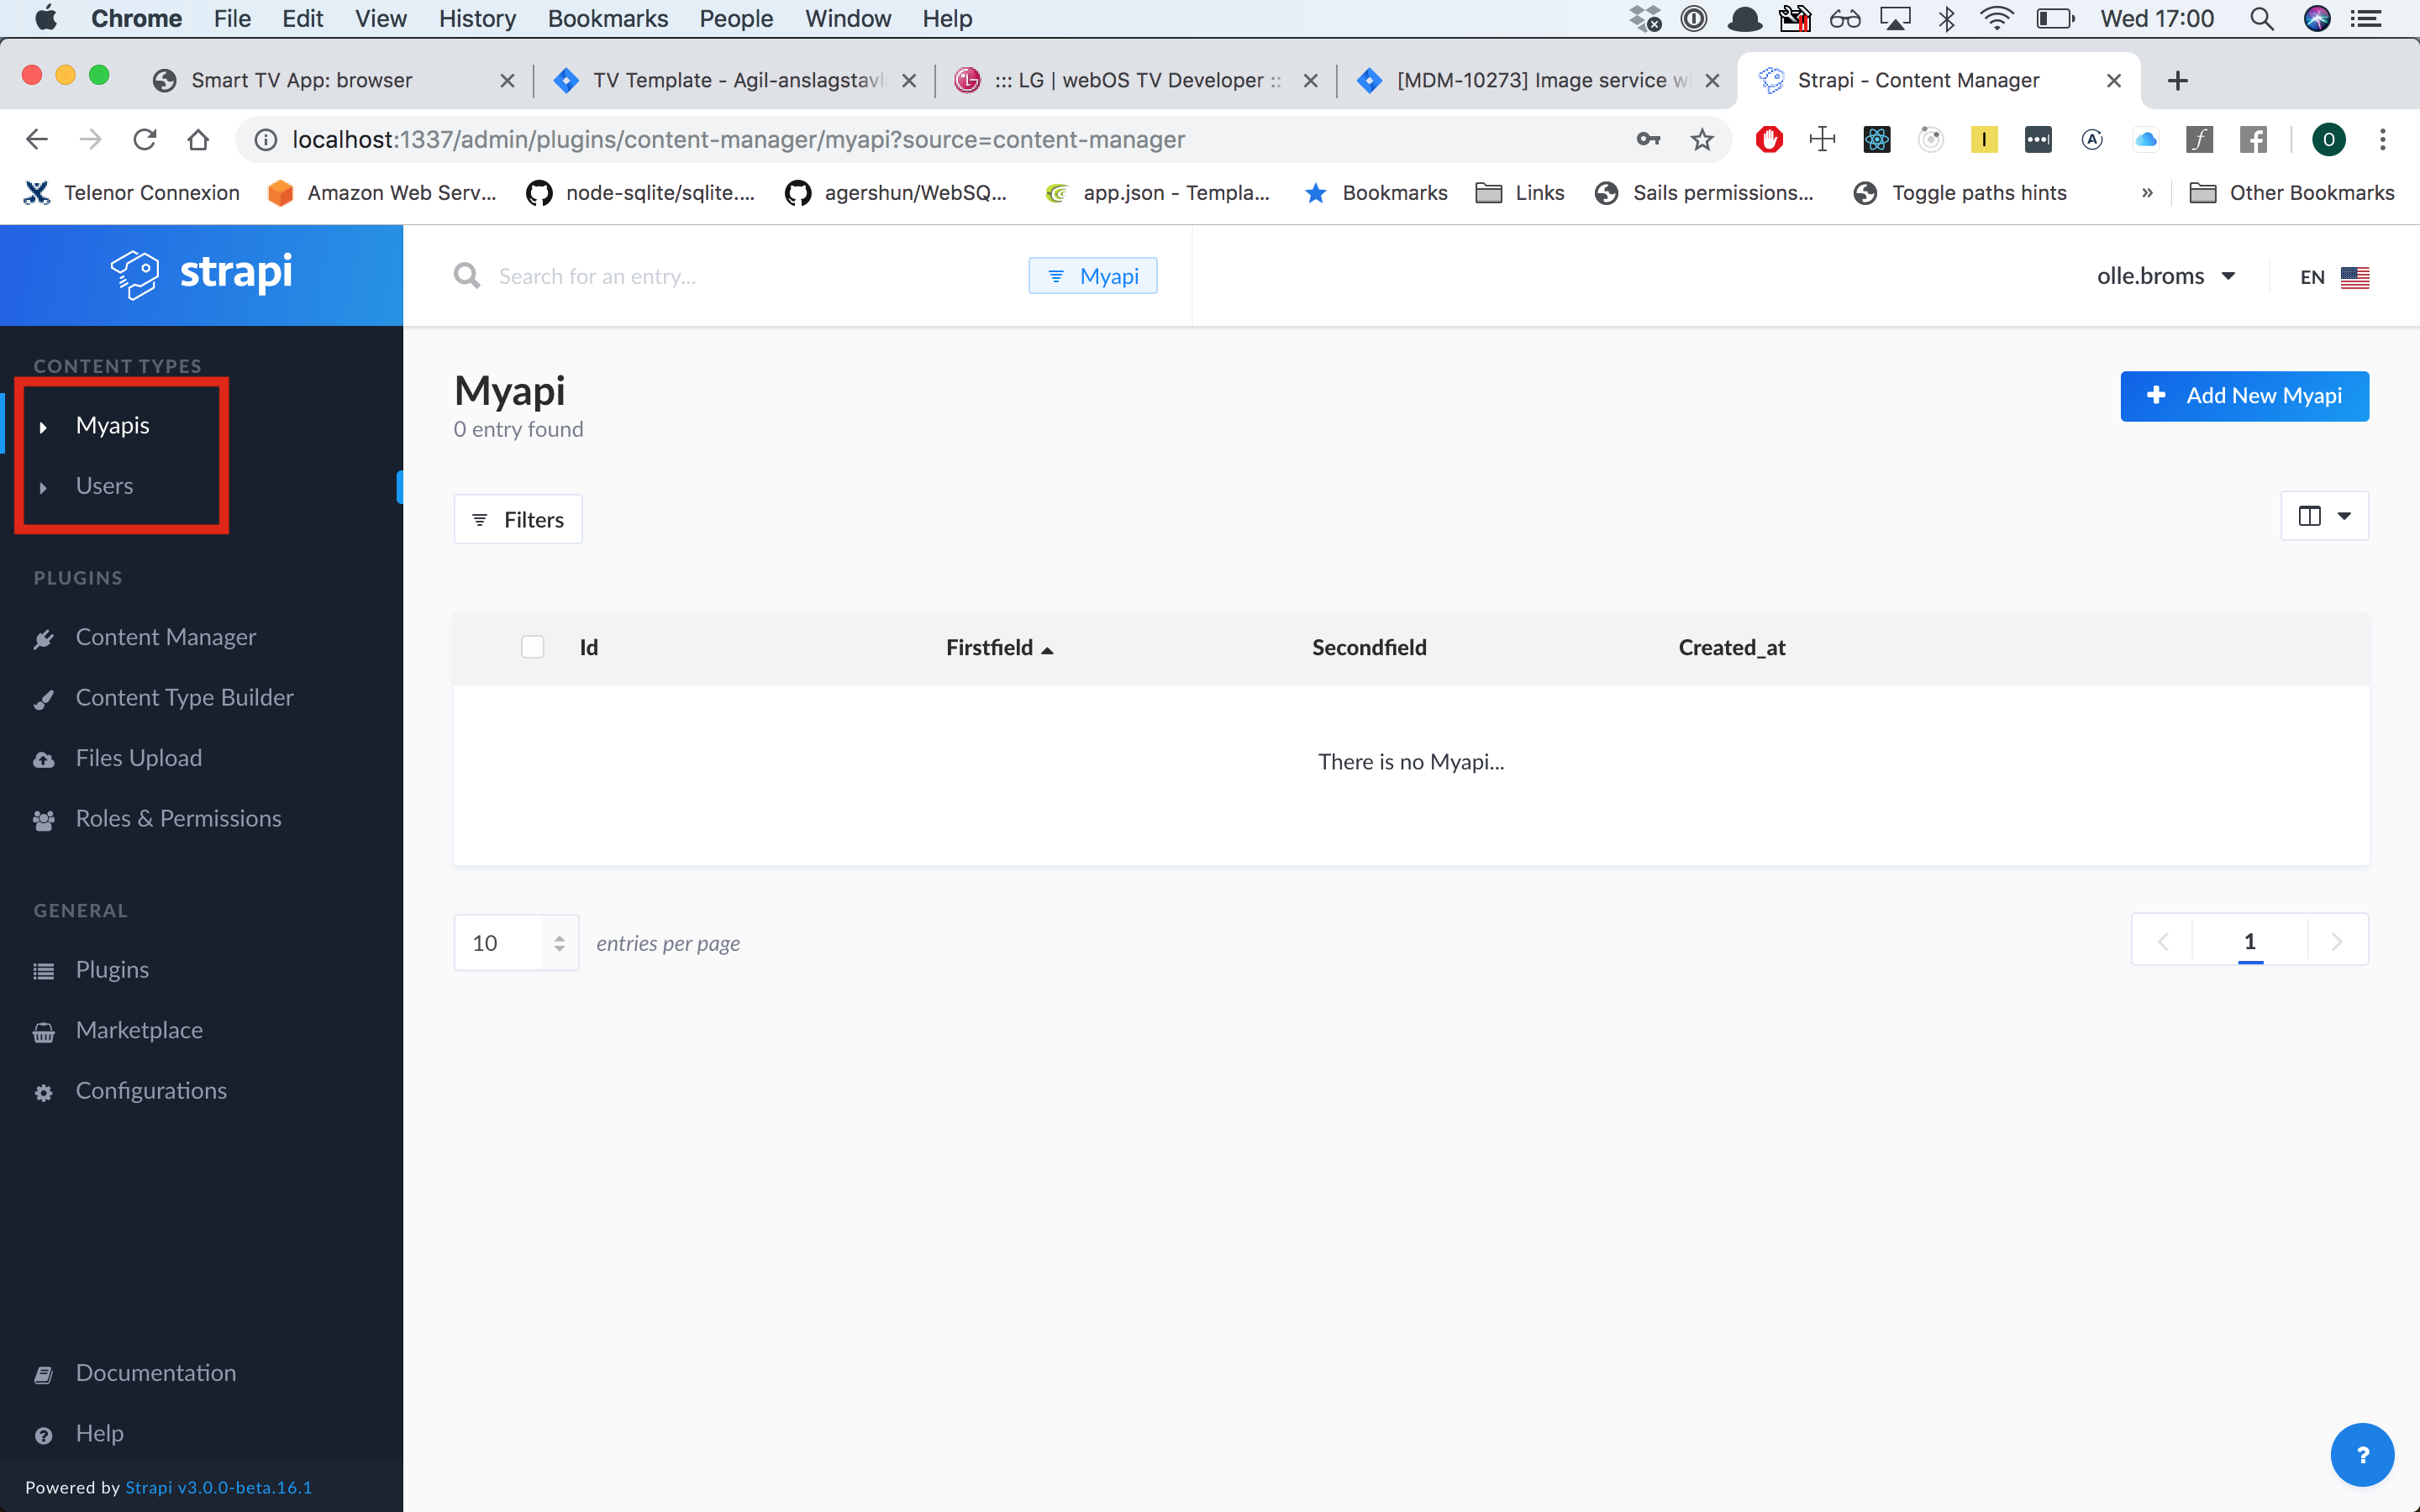The width and height of the screenshot is (2420, 1512).
Task: Open Chrome History menu
Action: [x=477, y=19]
